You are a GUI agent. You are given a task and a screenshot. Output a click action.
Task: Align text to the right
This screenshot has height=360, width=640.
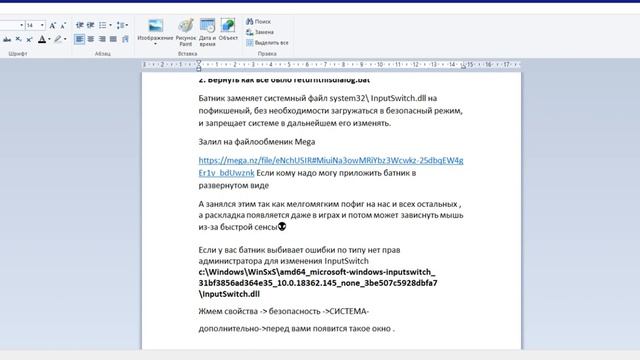pyautogui.click(x=102, y=39)
